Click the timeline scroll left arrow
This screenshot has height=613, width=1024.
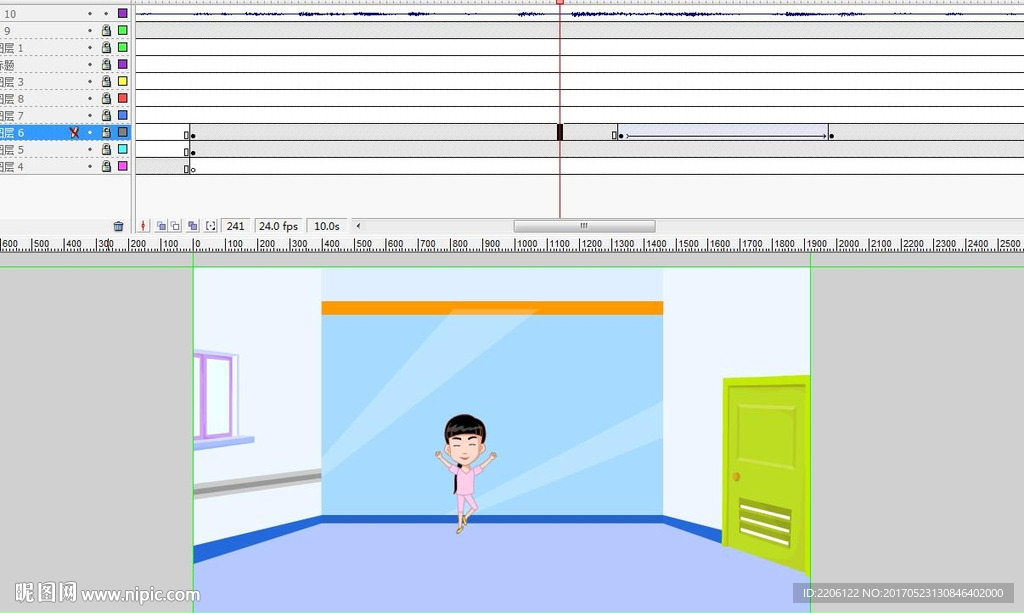(359, 226)
